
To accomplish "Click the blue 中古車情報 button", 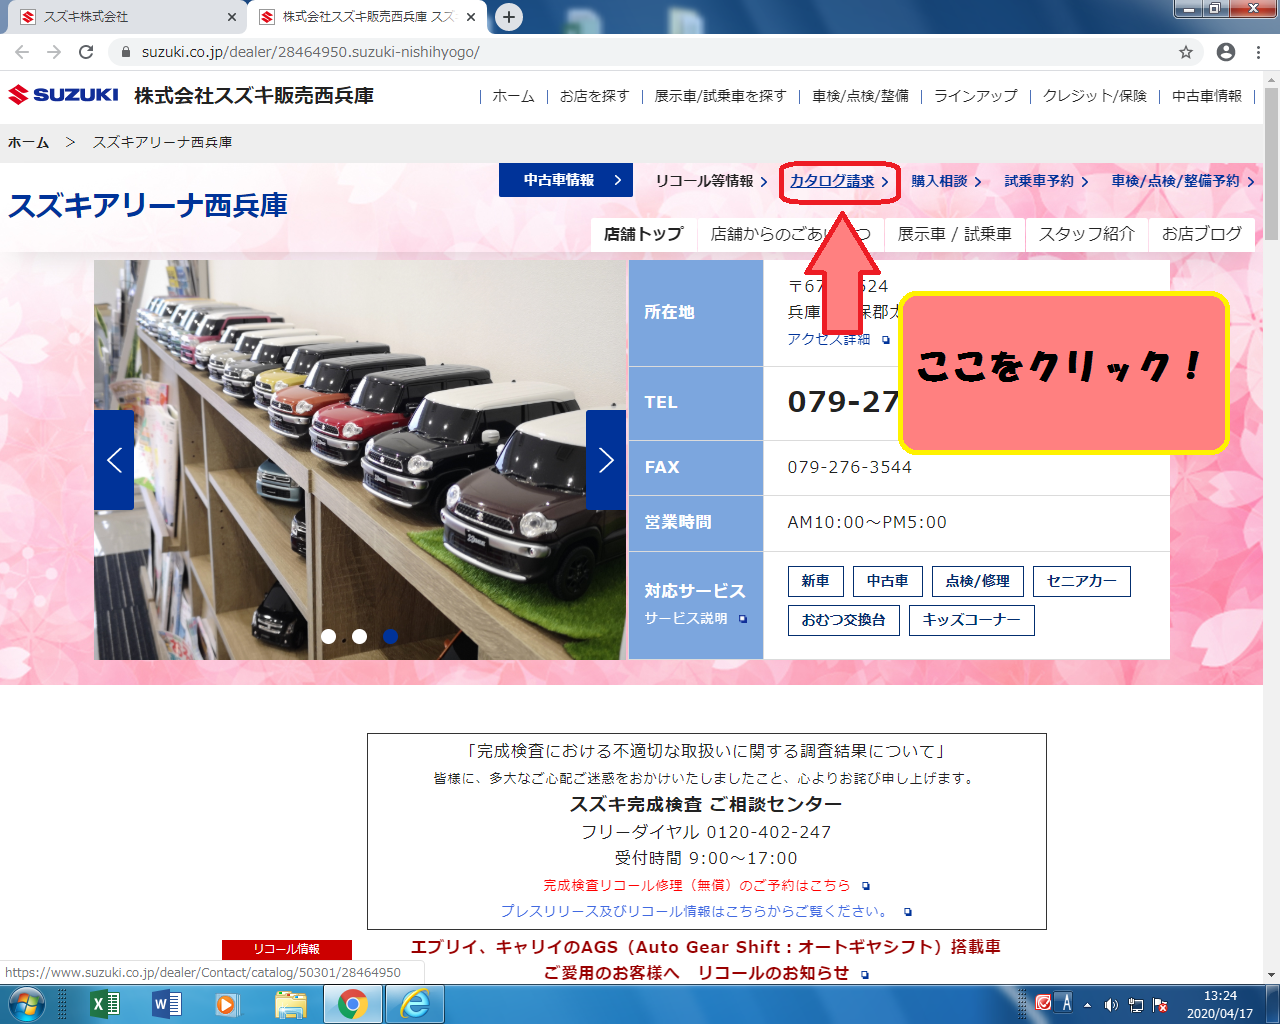I will [566, 180].
